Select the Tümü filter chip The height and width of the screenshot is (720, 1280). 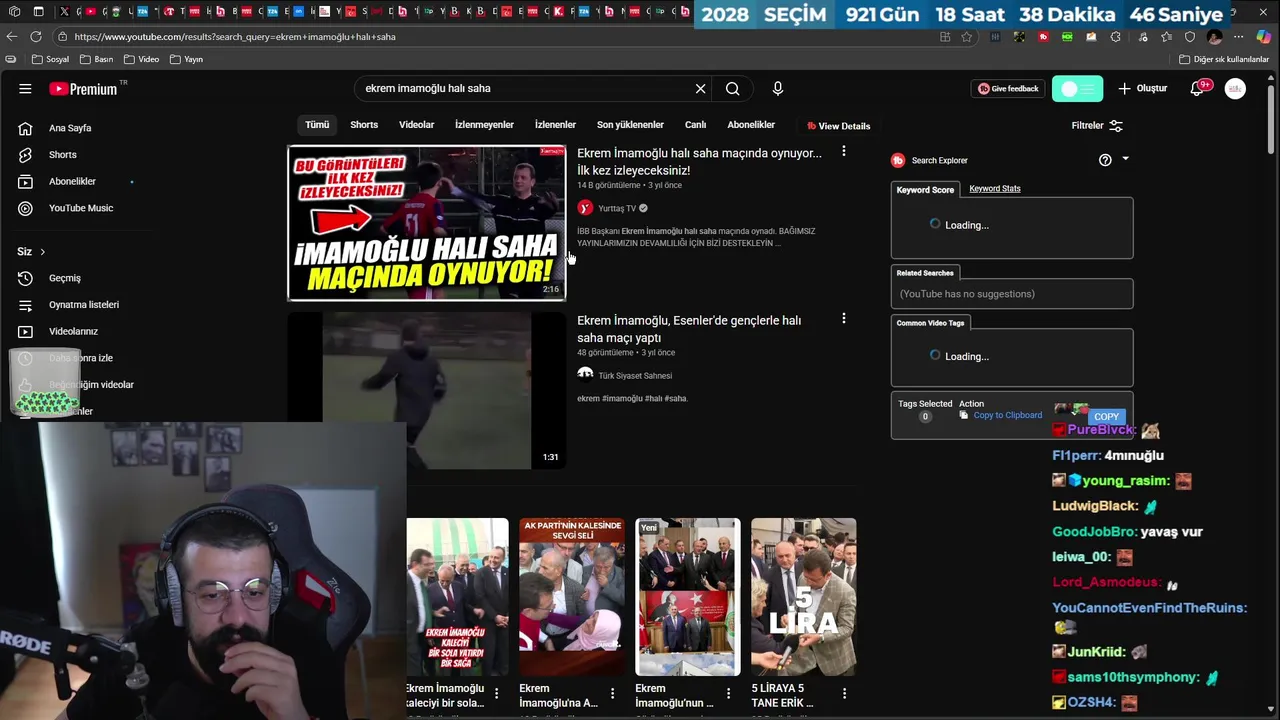click(x=317, y=125)
